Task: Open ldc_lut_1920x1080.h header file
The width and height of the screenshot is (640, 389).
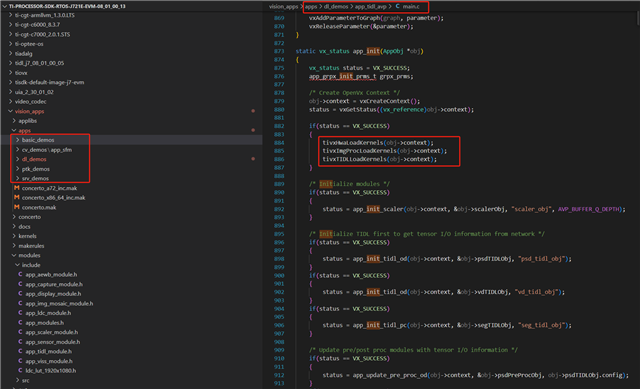Action: (51, 370)
